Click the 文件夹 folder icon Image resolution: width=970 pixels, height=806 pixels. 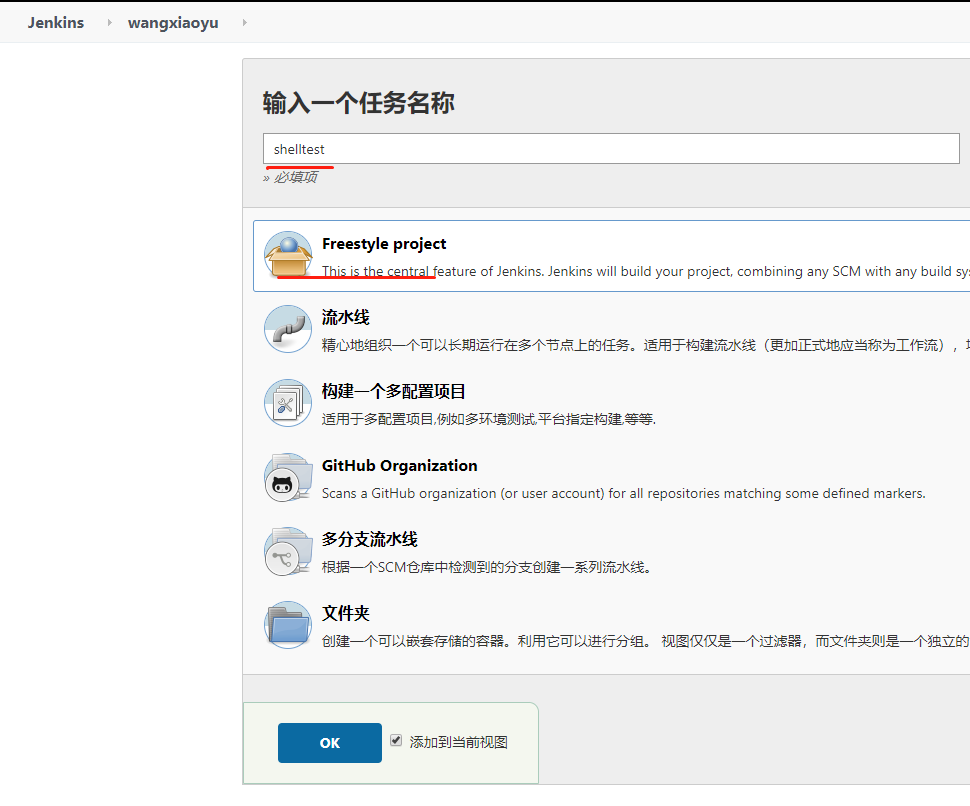[x=288, y=625]
